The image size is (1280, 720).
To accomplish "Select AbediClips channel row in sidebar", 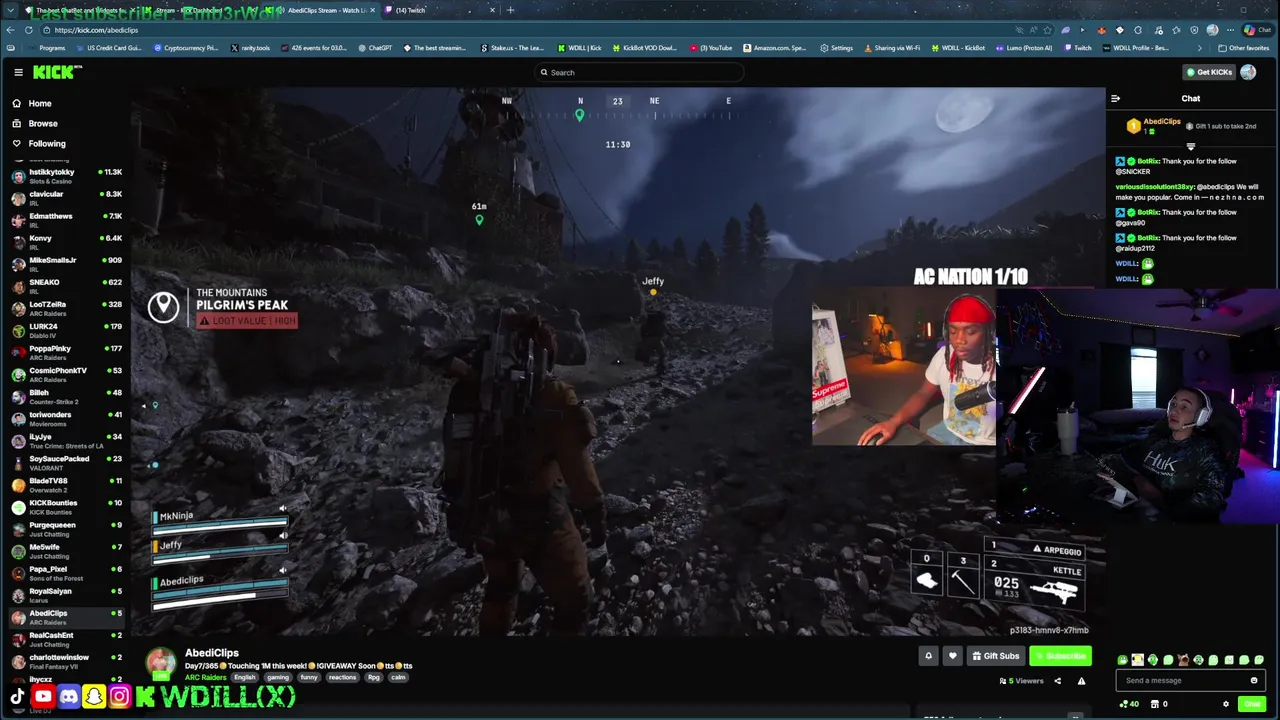I will (x=65, y=616).
